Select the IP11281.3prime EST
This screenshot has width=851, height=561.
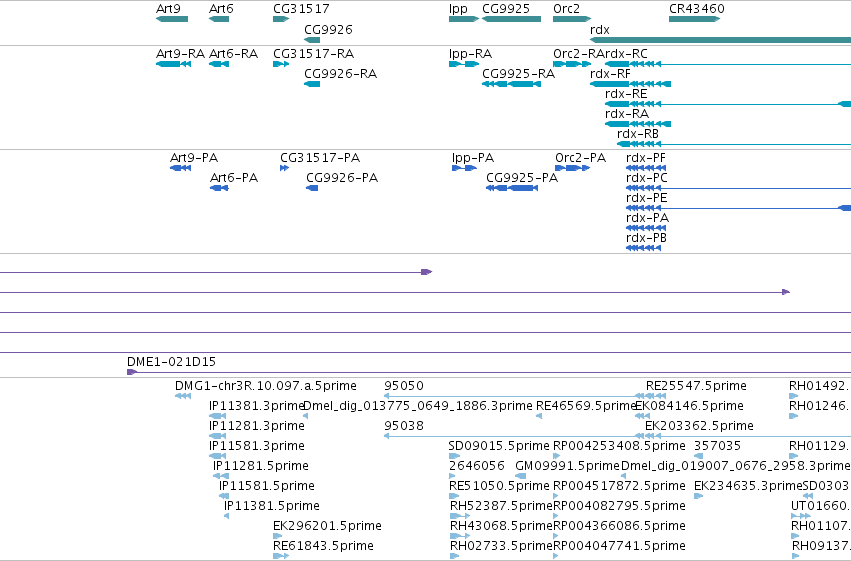tap(218, 436)
